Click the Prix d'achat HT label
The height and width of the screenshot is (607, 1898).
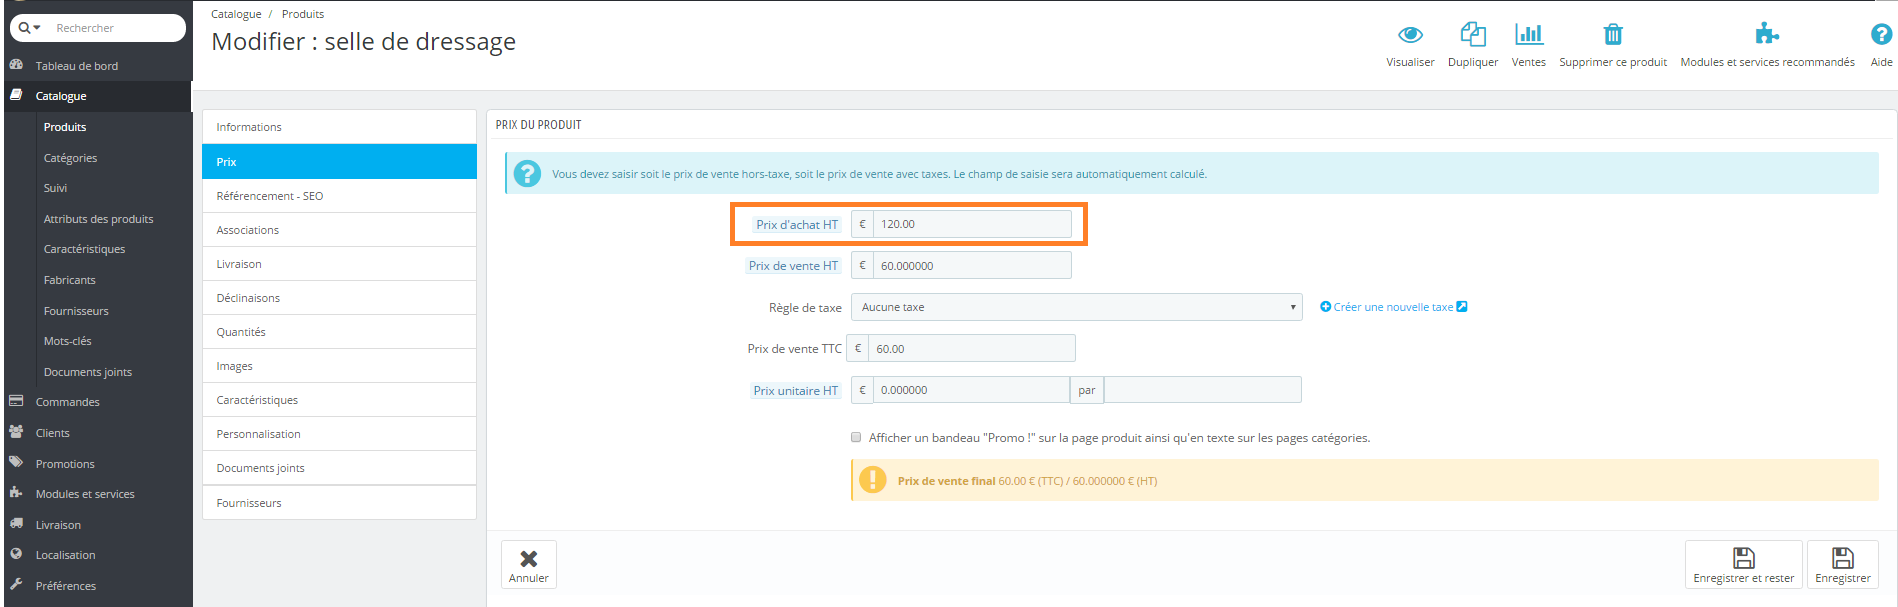tap(797, 225)
